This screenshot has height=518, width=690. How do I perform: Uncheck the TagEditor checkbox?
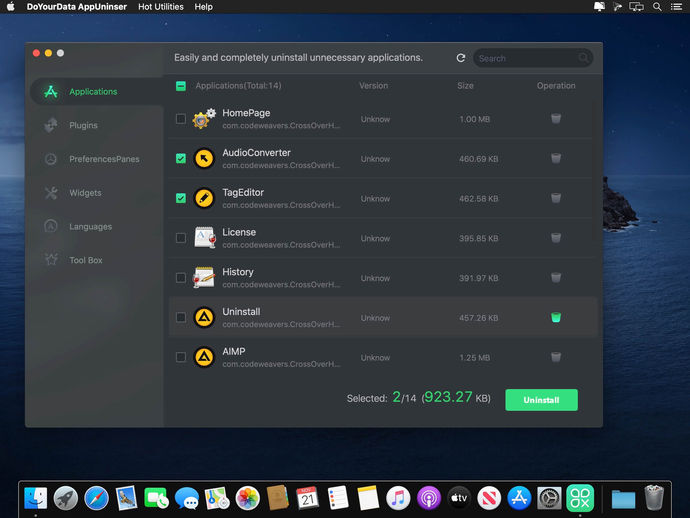181,198
